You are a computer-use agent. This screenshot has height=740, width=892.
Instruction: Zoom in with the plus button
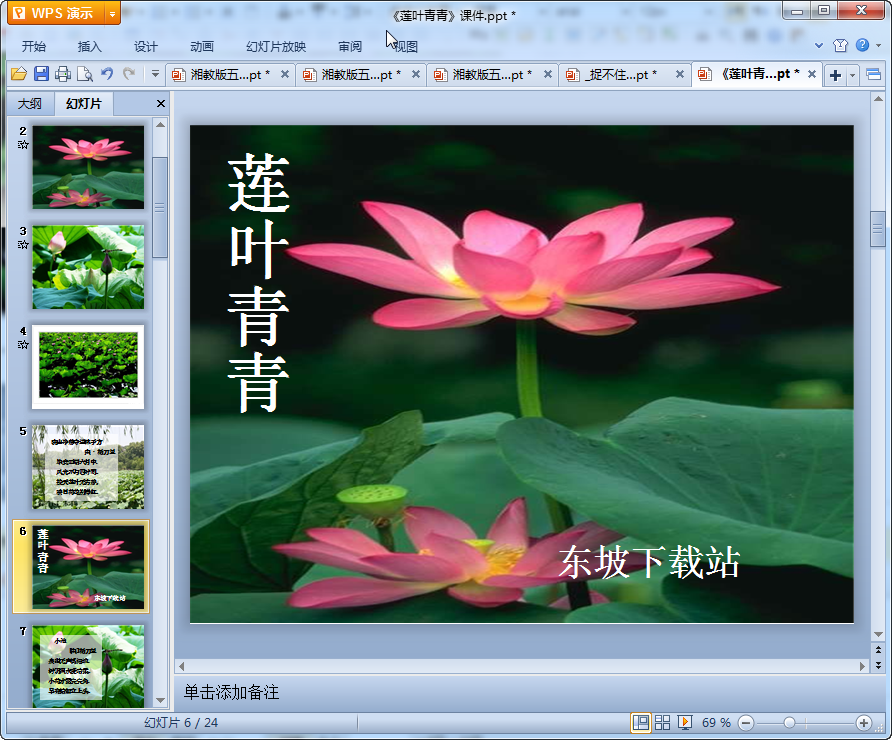point(864,723)
